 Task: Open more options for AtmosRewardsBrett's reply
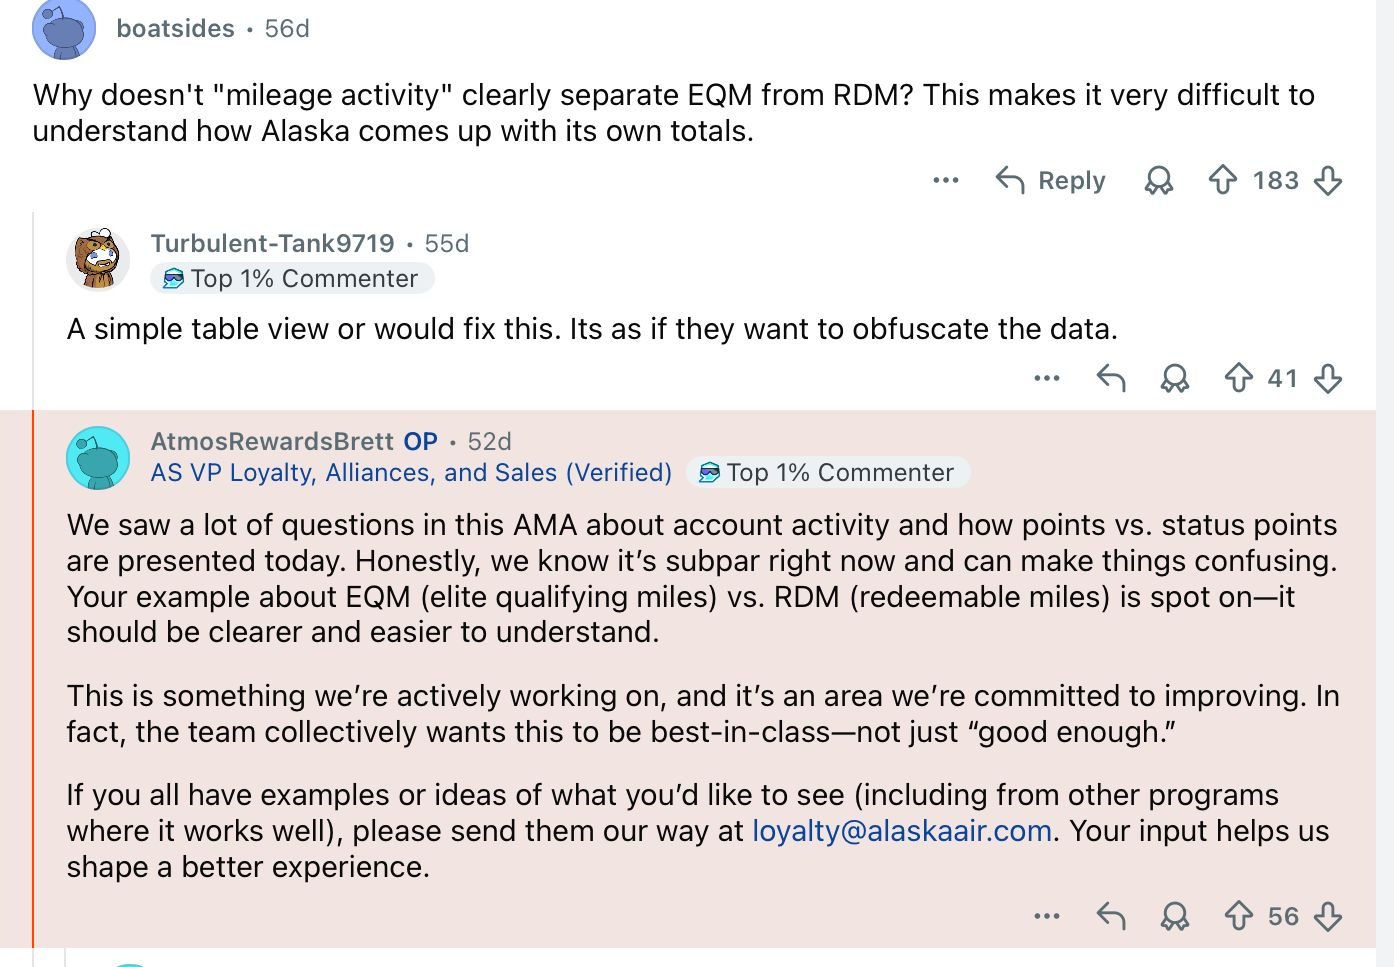pos(1047,916)
